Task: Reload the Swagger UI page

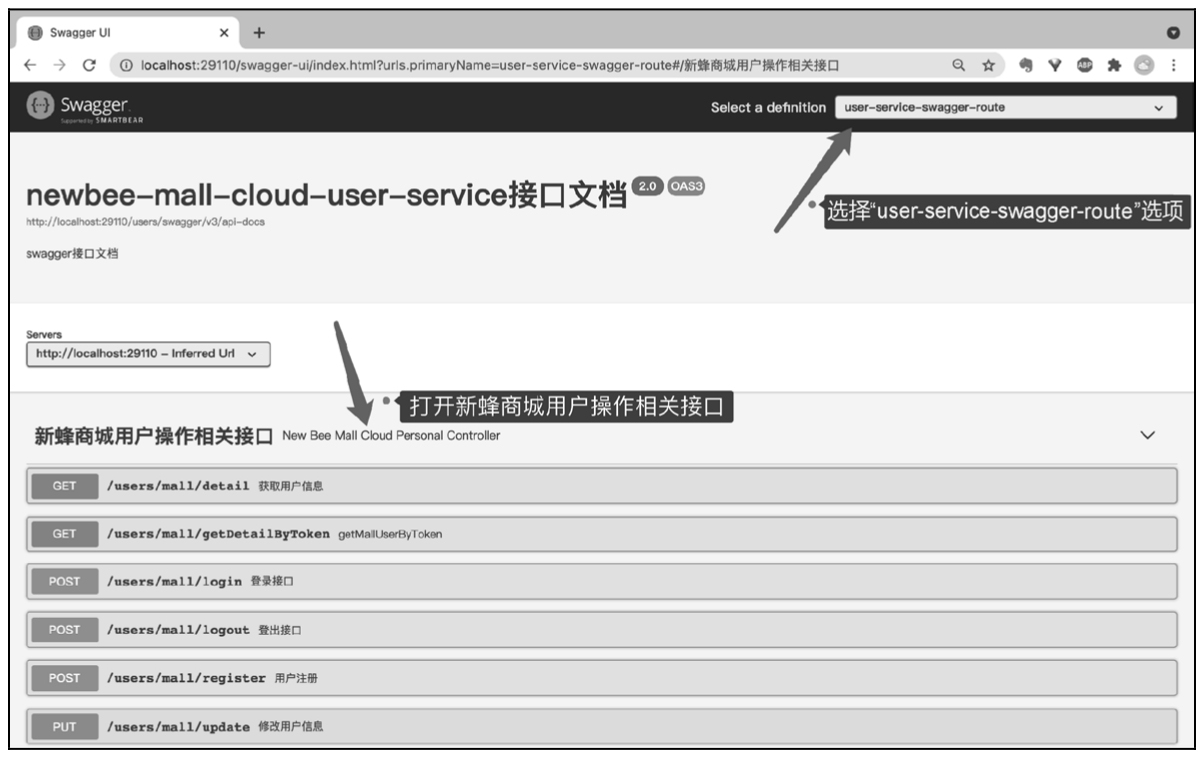Action: coord(89,66)
